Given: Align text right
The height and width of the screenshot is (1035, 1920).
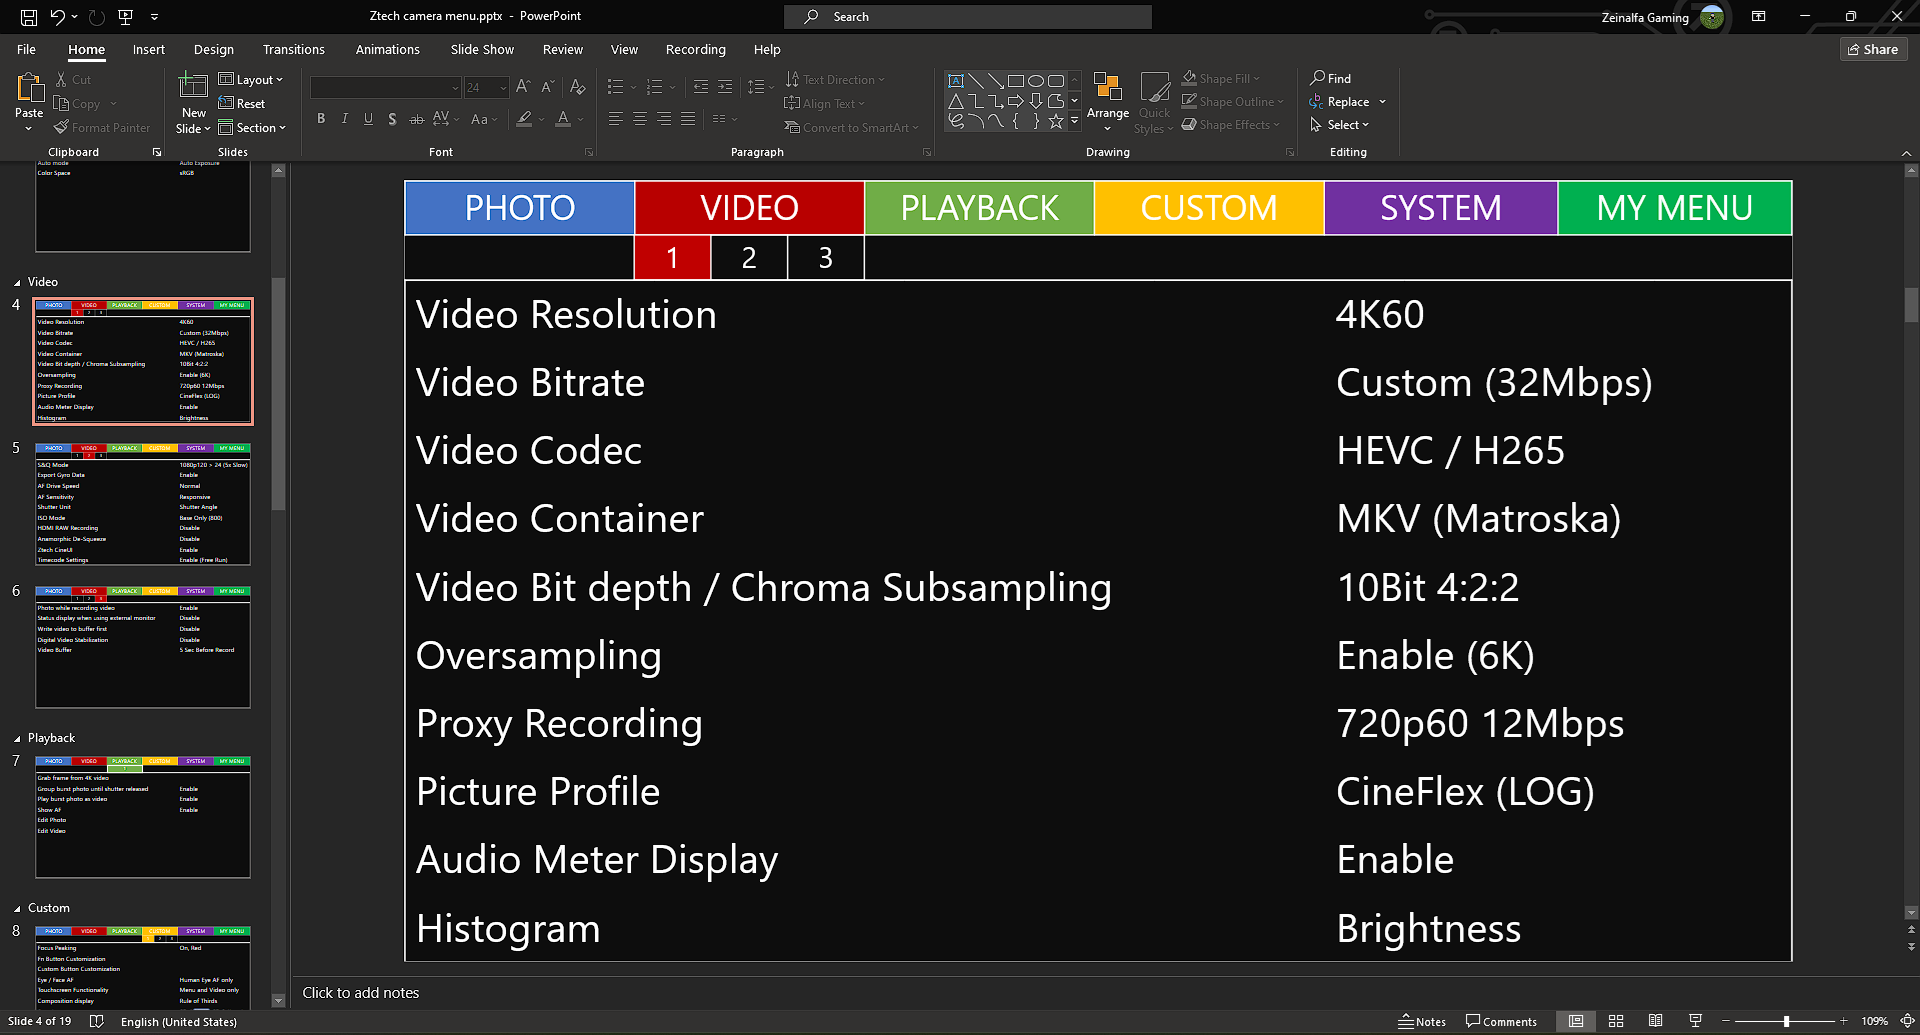Looking at the screenshot, I should (x=663, y=119).
